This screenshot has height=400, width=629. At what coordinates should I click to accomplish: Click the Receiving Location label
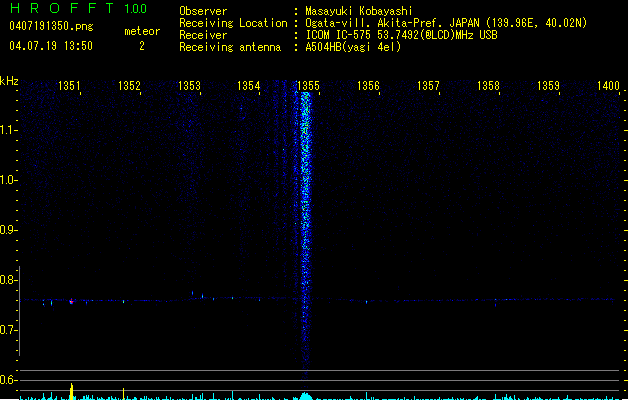point(233,23)
